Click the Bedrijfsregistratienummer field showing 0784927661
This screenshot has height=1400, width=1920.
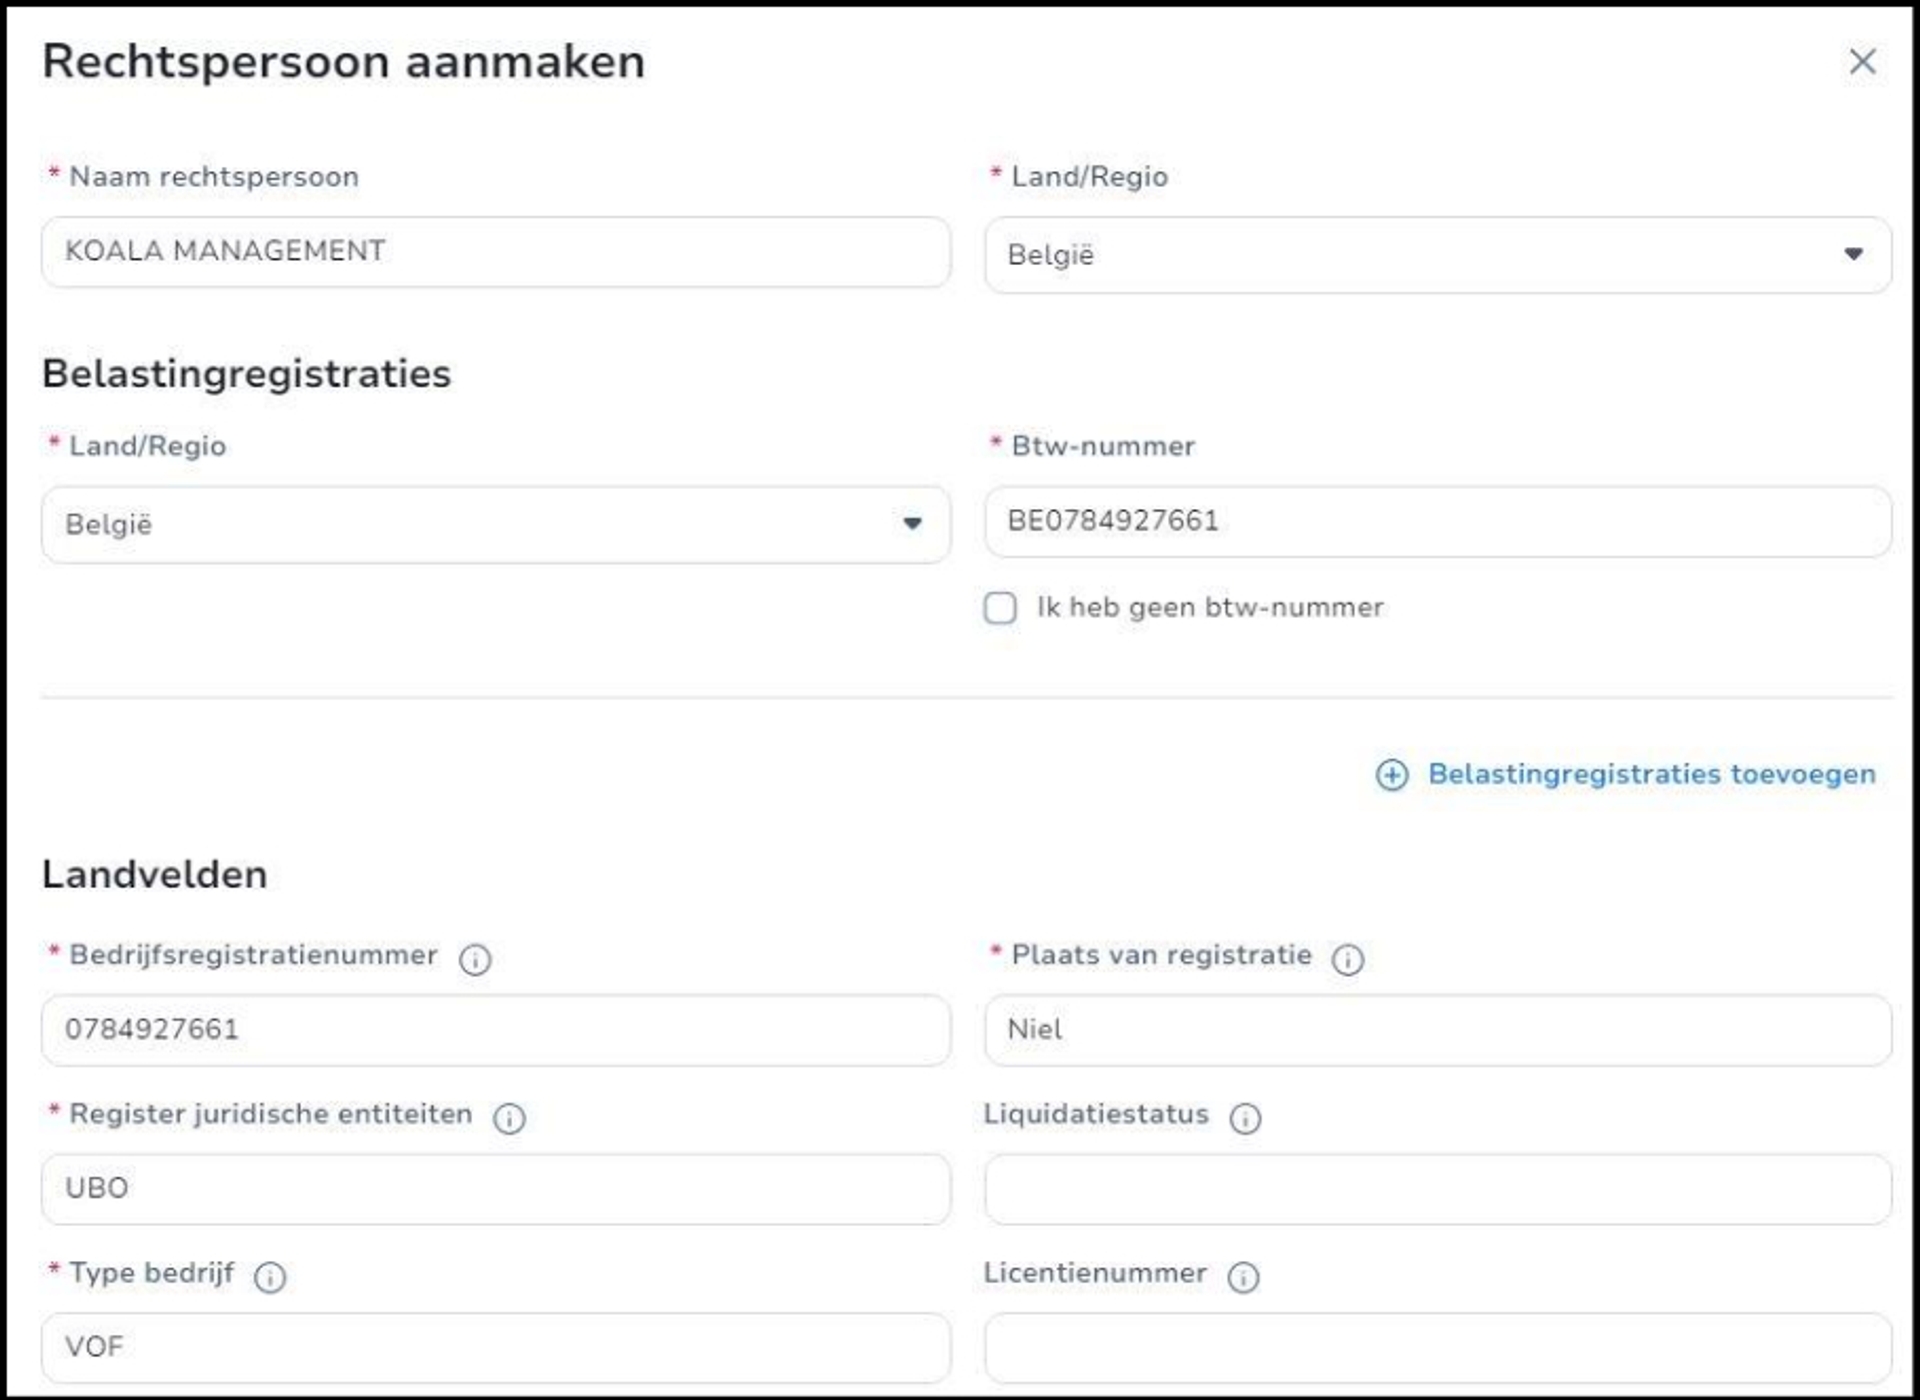[x=495, y=1030]
